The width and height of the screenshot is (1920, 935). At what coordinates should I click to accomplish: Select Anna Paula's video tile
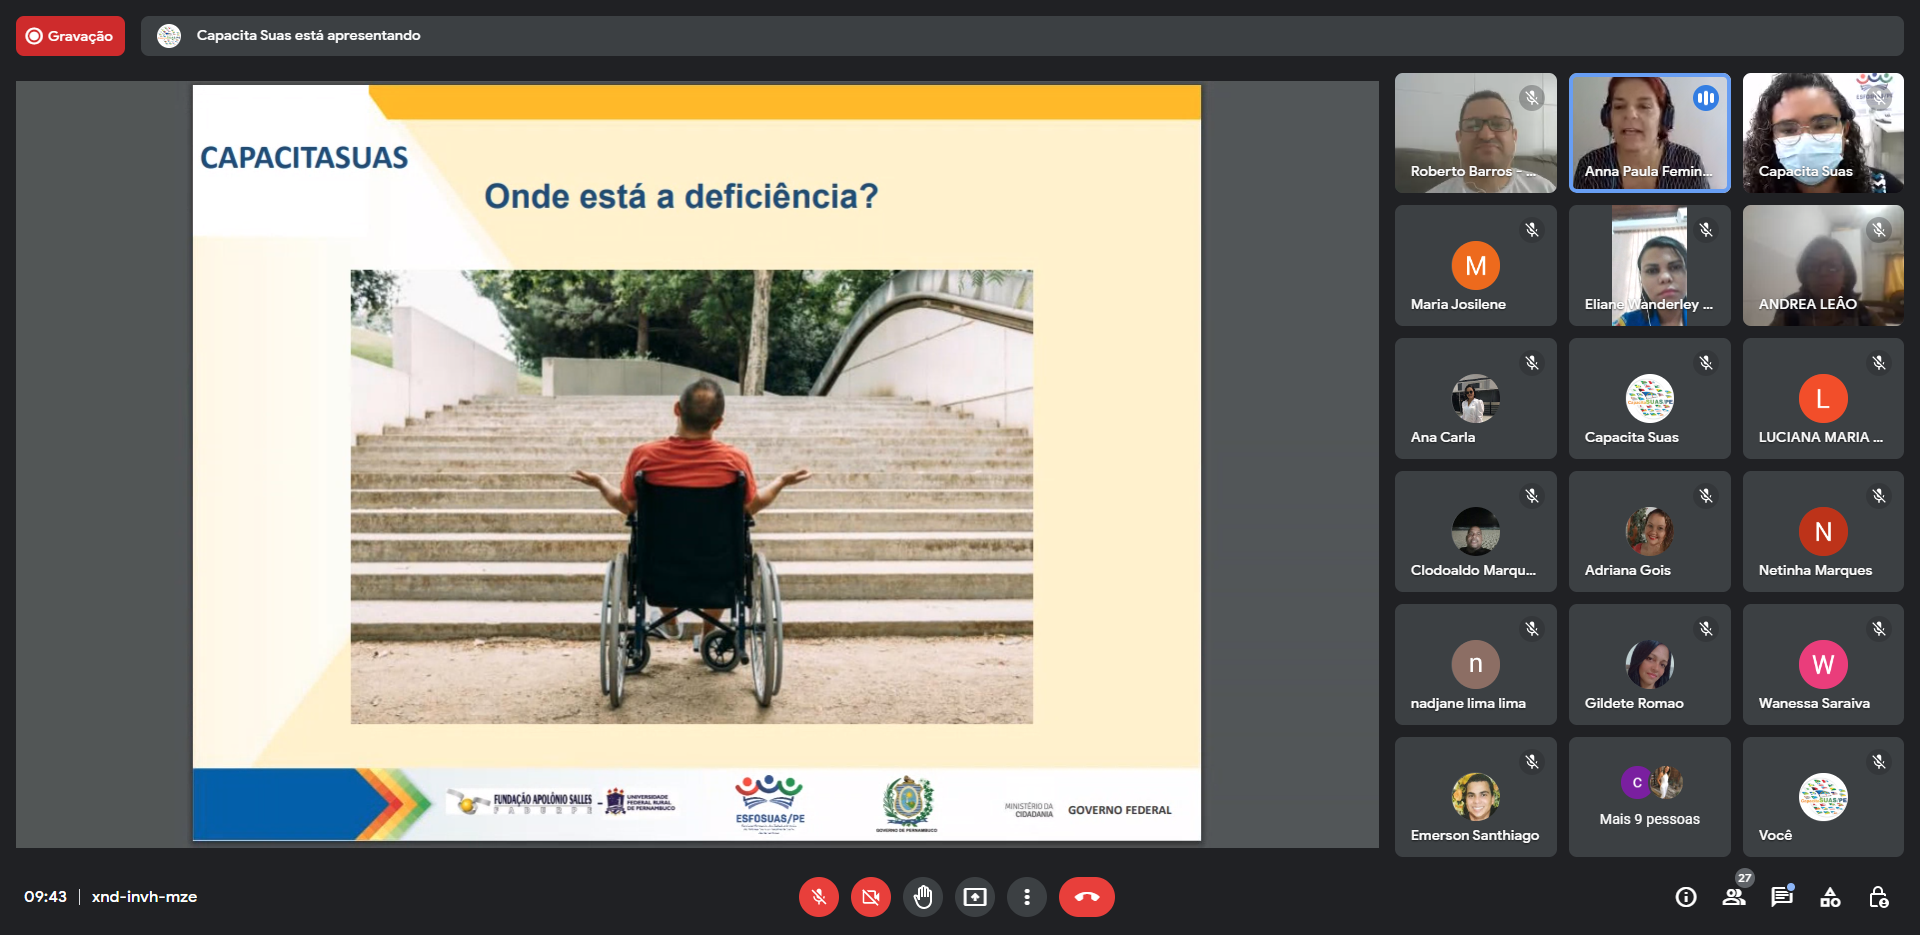pos(1649,132)
